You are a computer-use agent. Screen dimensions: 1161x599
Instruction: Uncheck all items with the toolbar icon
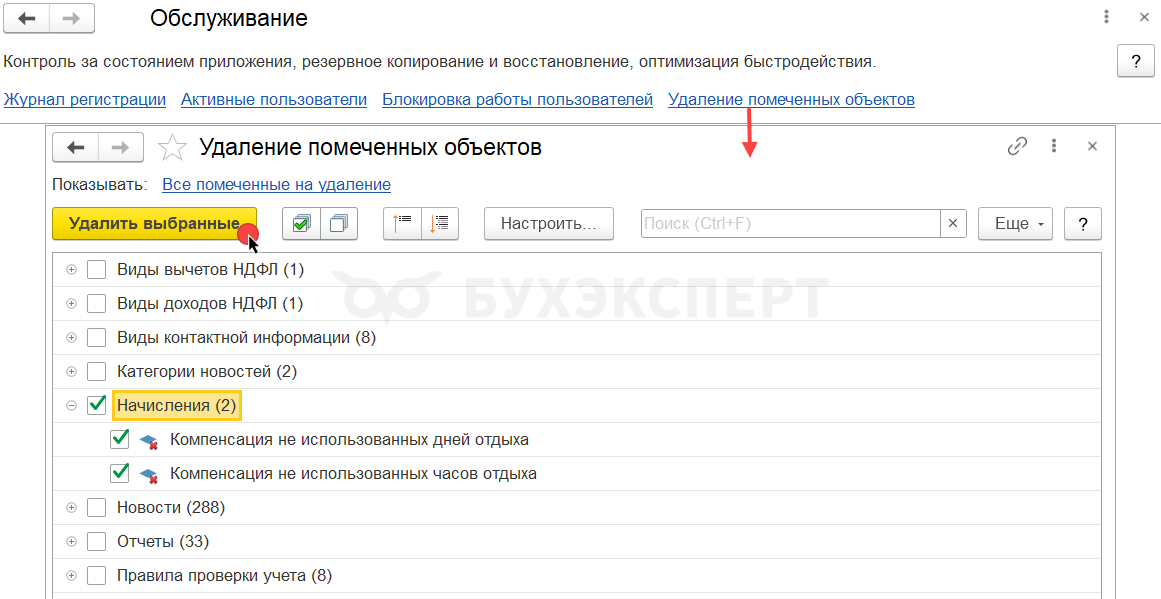click(x=339, y=224)
